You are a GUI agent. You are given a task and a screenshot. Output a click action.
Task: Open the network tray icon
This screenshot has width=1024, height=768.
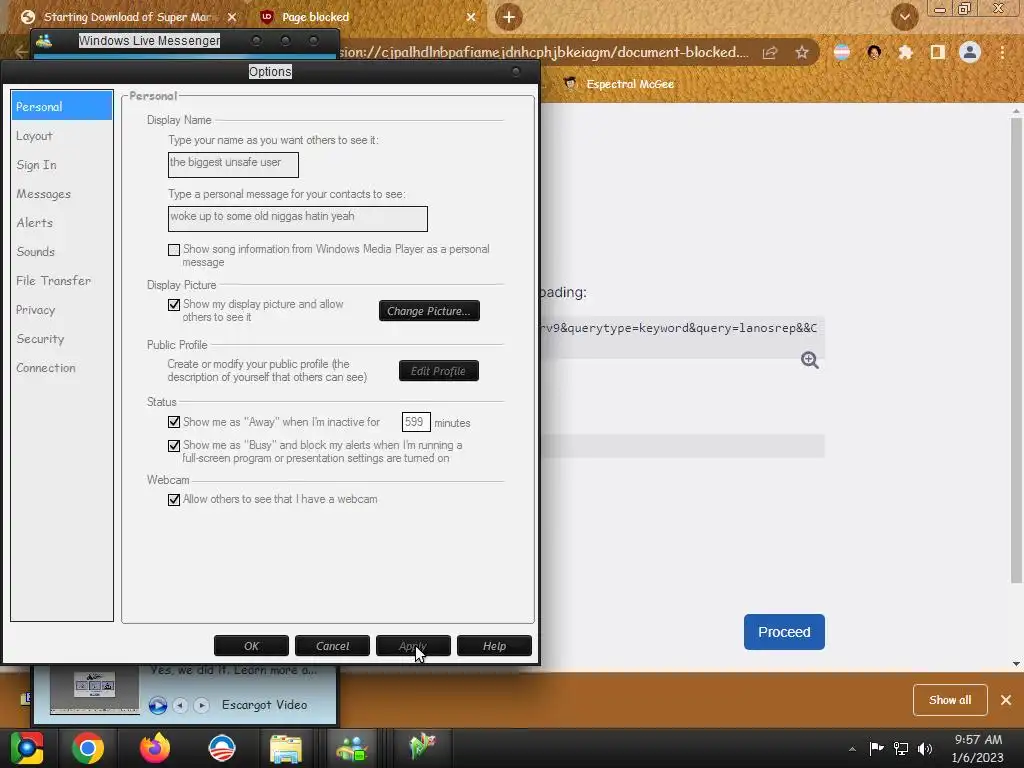pyautogui.click(x=901, y=748)
